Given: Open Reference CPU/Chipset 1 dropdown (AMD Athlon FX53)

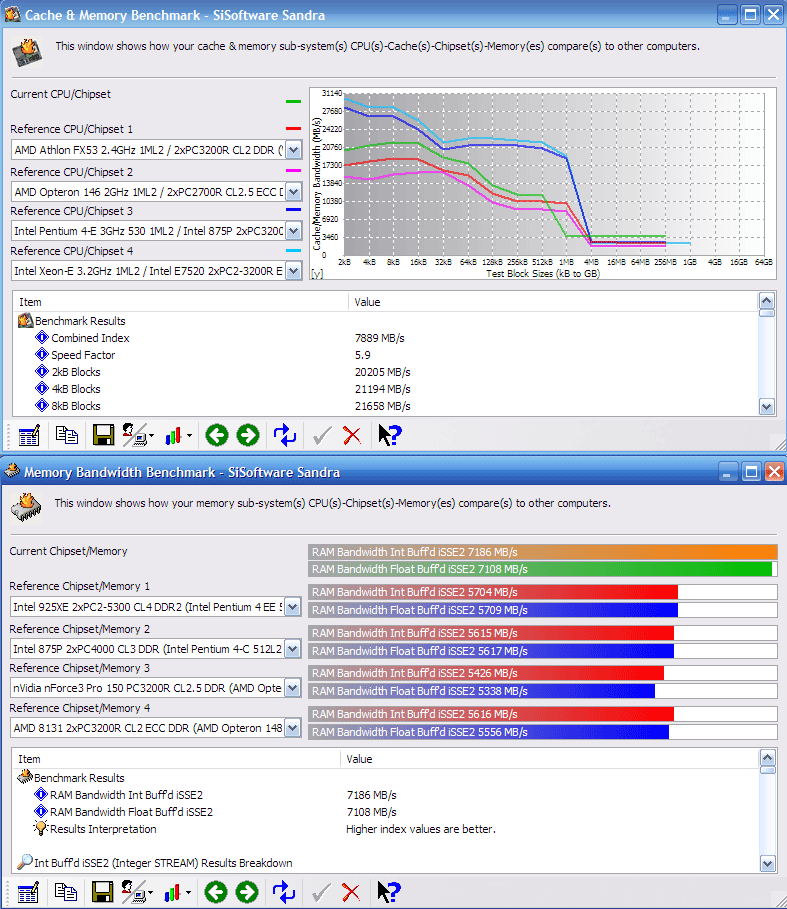Looking at the screenshot, I should coord(293,150).
